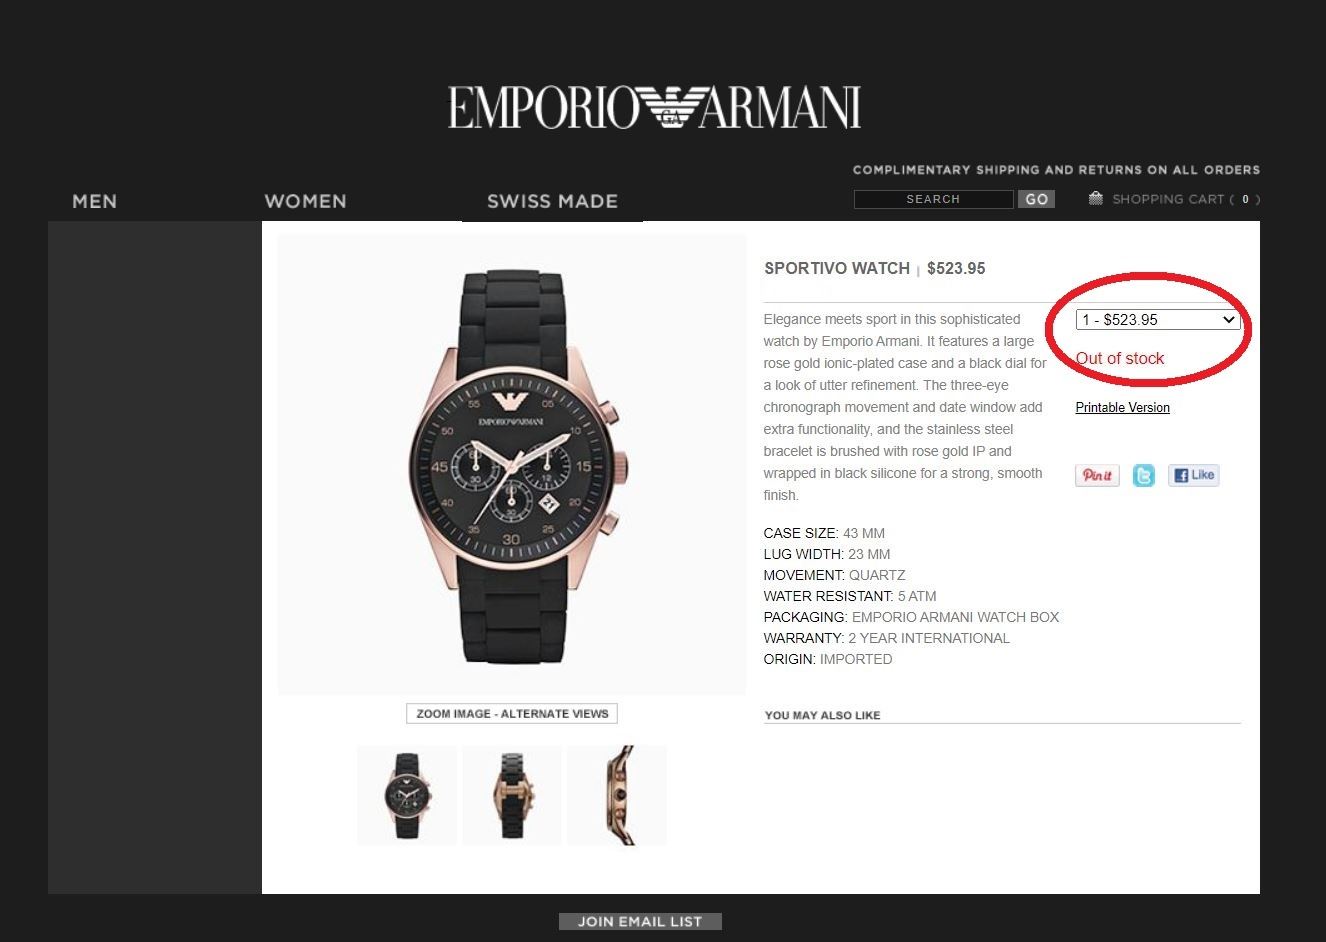Open the shopping cart bag icon
This screenshot has width=1326, height=942.
(1096, 198)
